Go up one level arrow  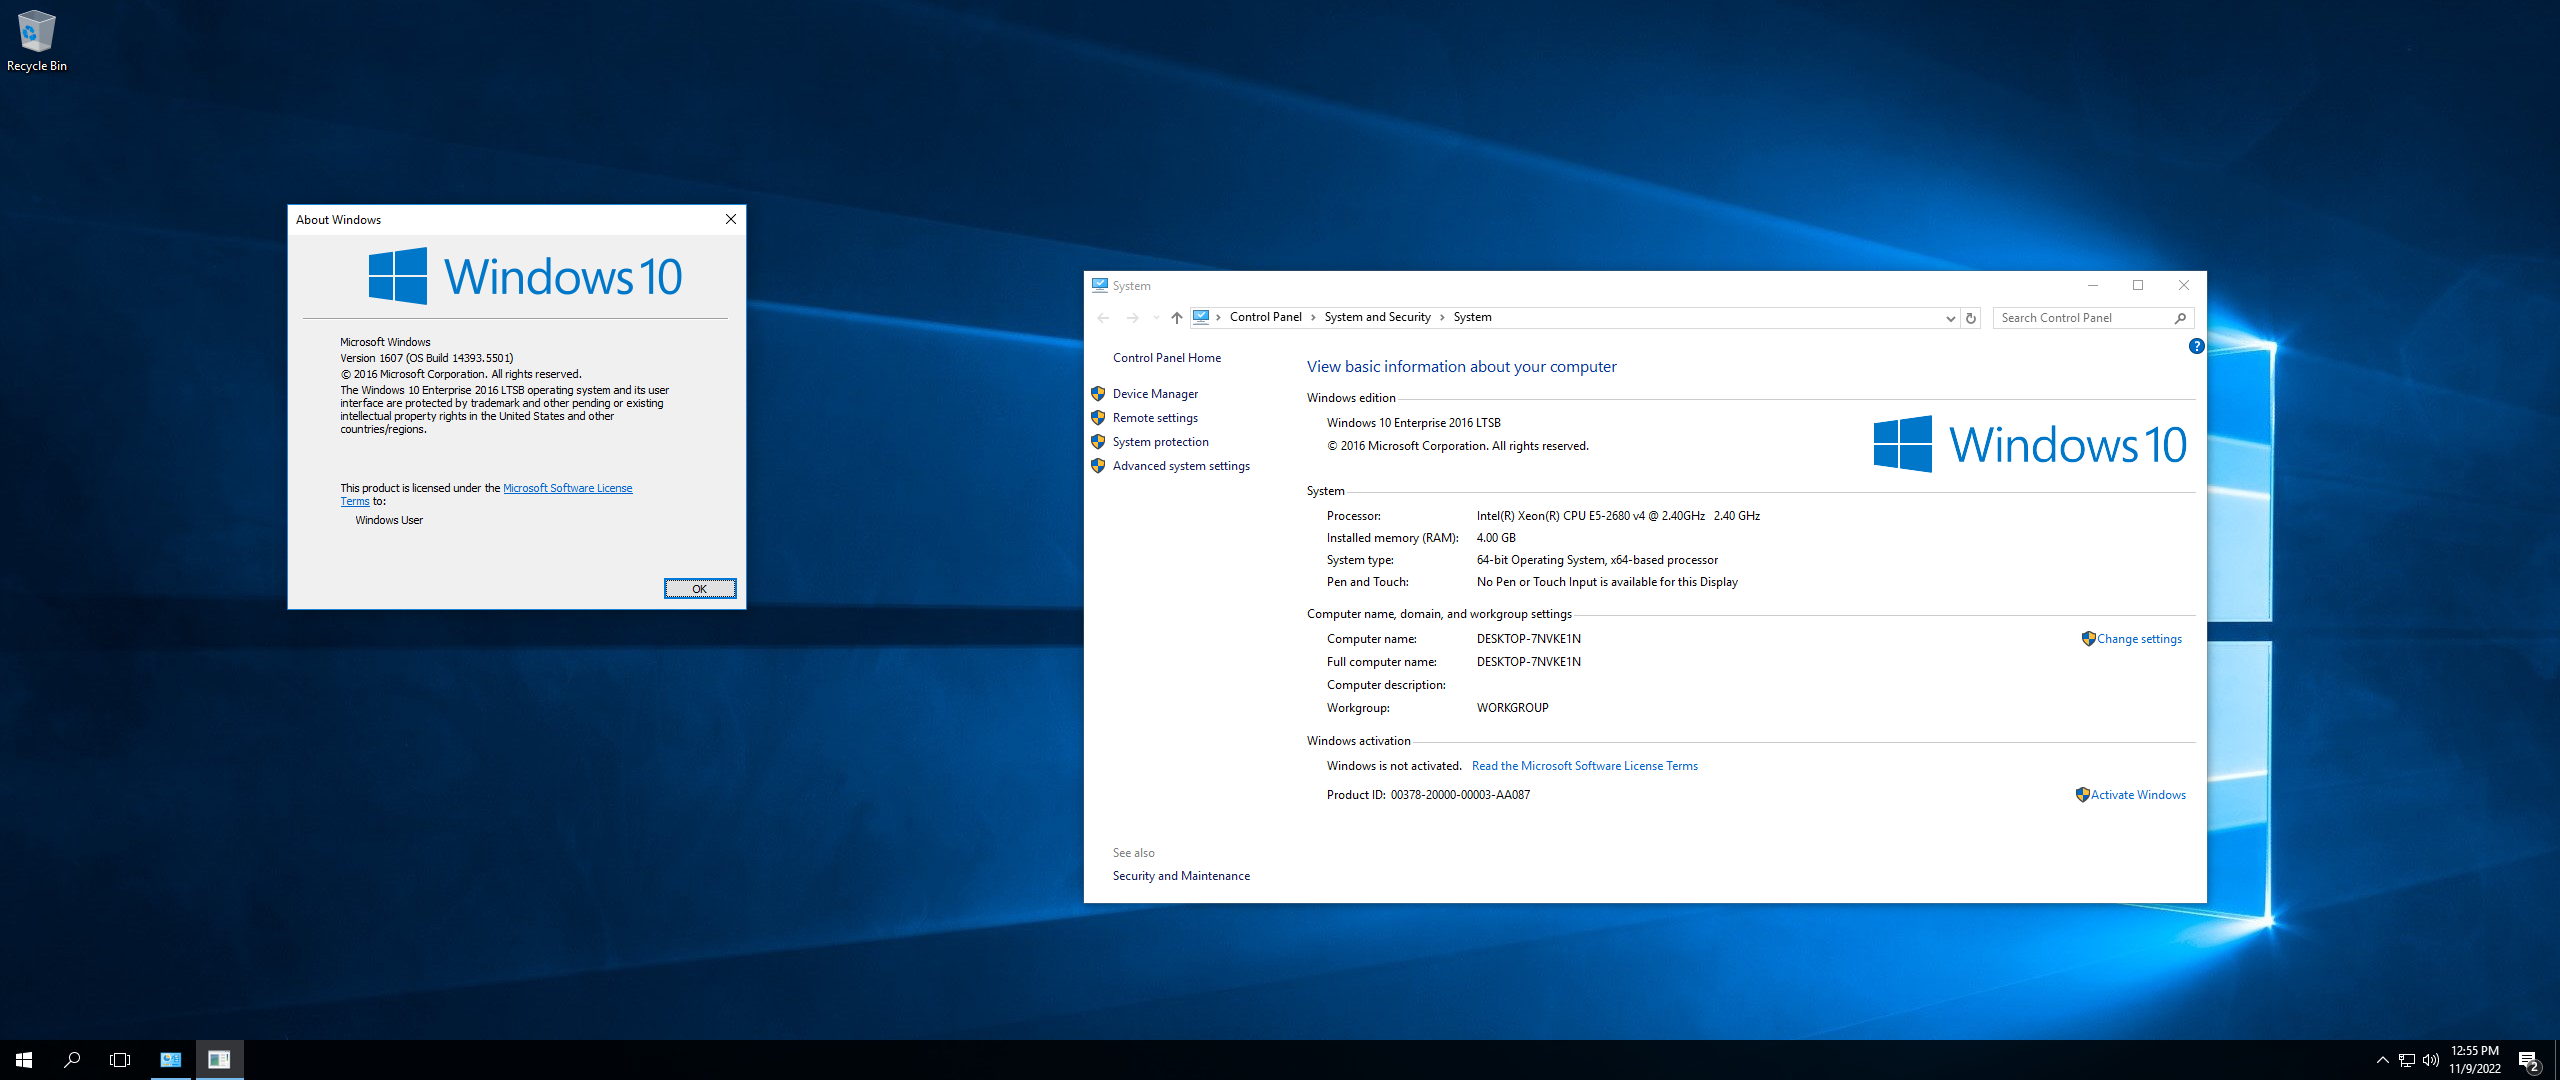pos(1177,318)
